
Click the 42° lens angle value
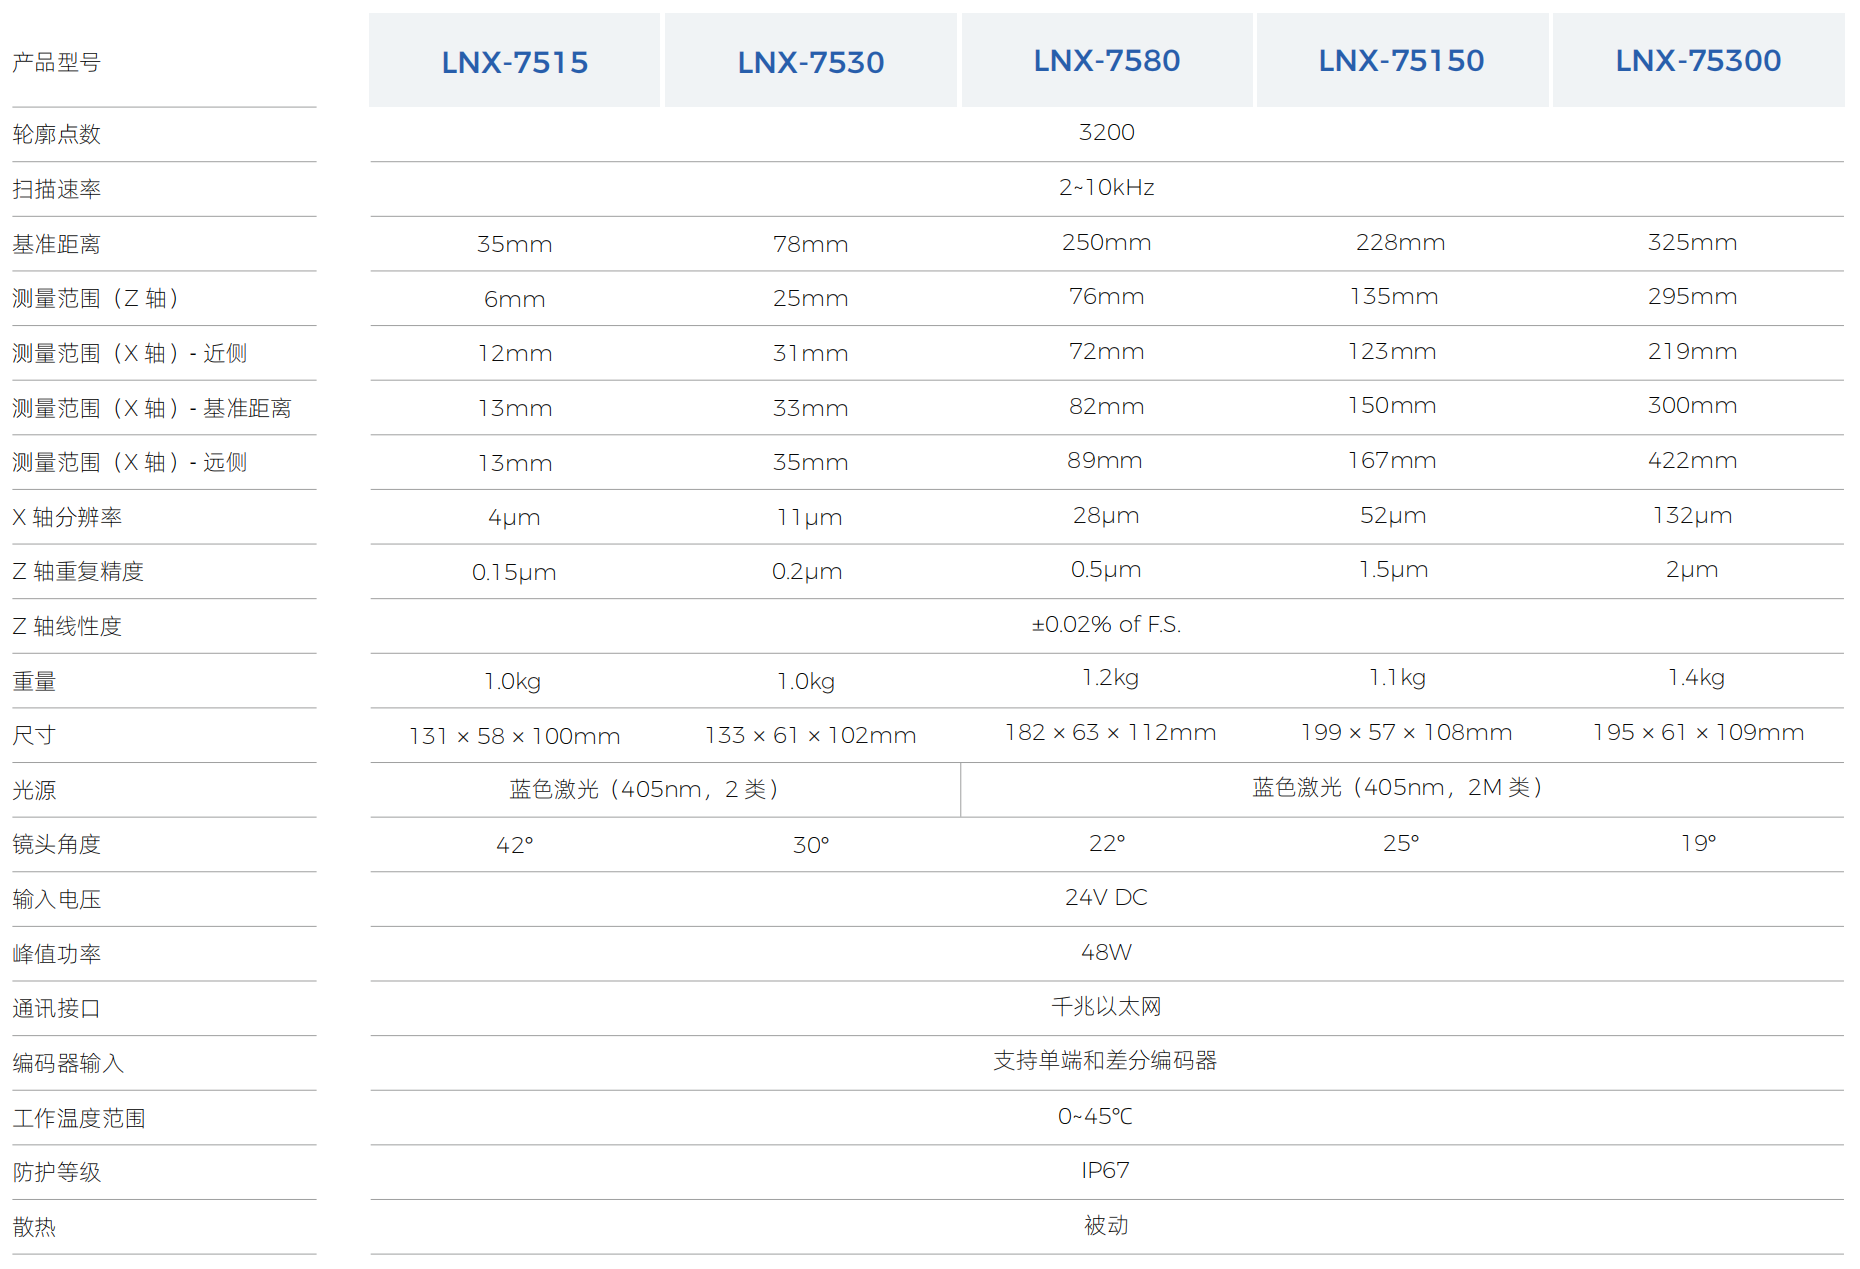[514, 845]
